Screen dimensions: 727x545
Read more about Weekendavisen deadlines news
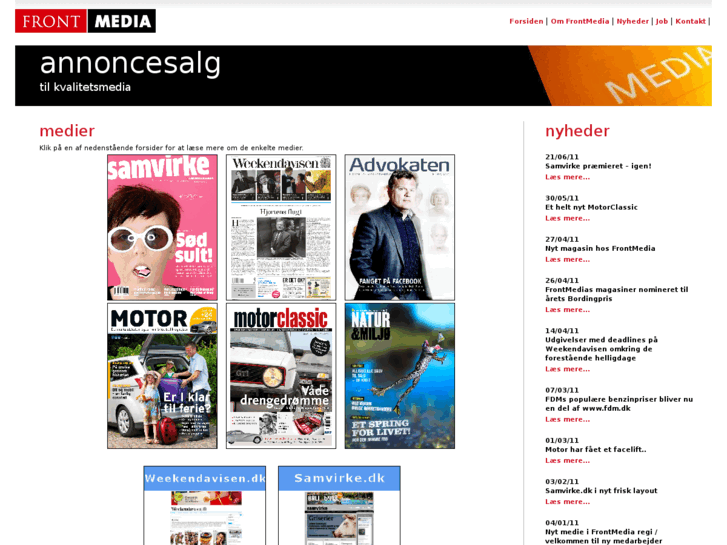[568, 369]
